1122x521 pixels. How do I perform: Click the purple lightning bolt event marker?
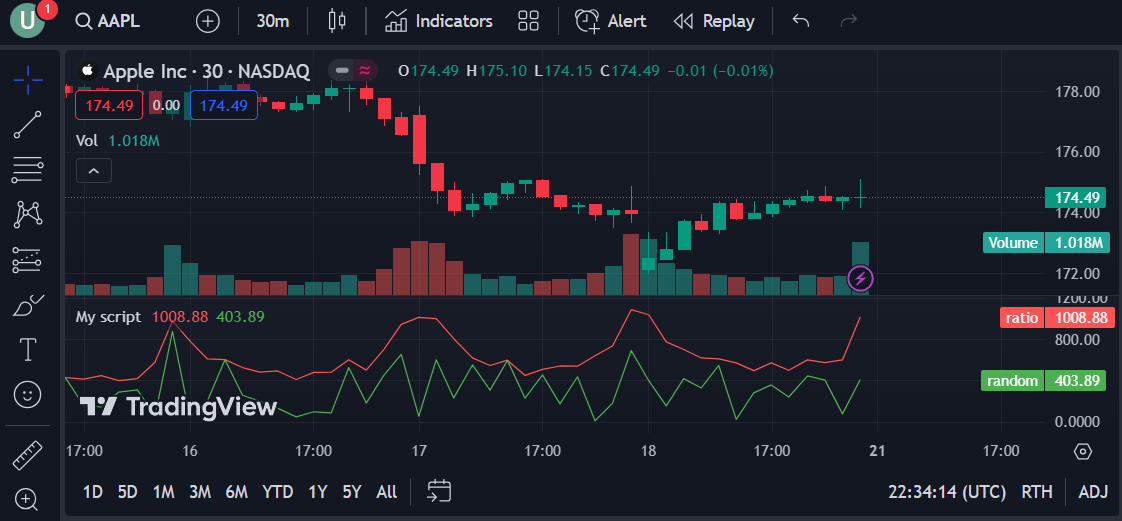[x=860, y=278]
